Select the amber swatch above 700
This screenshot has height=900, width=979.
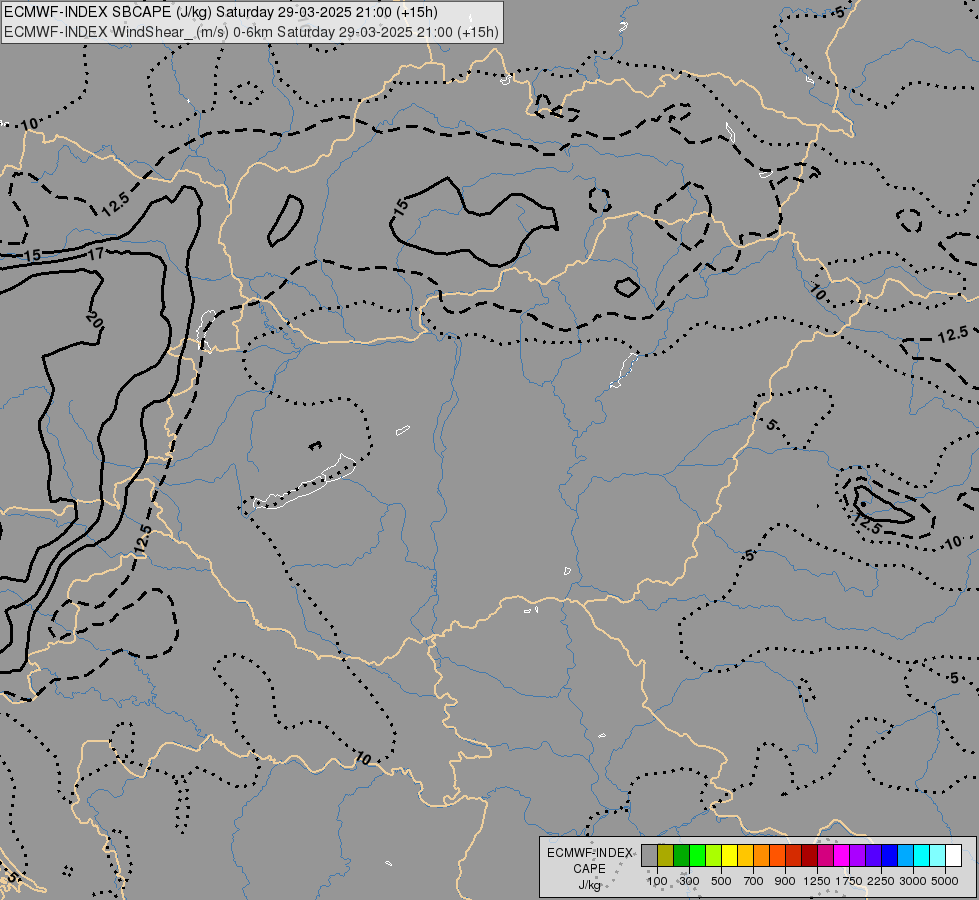tap(745, 855)
